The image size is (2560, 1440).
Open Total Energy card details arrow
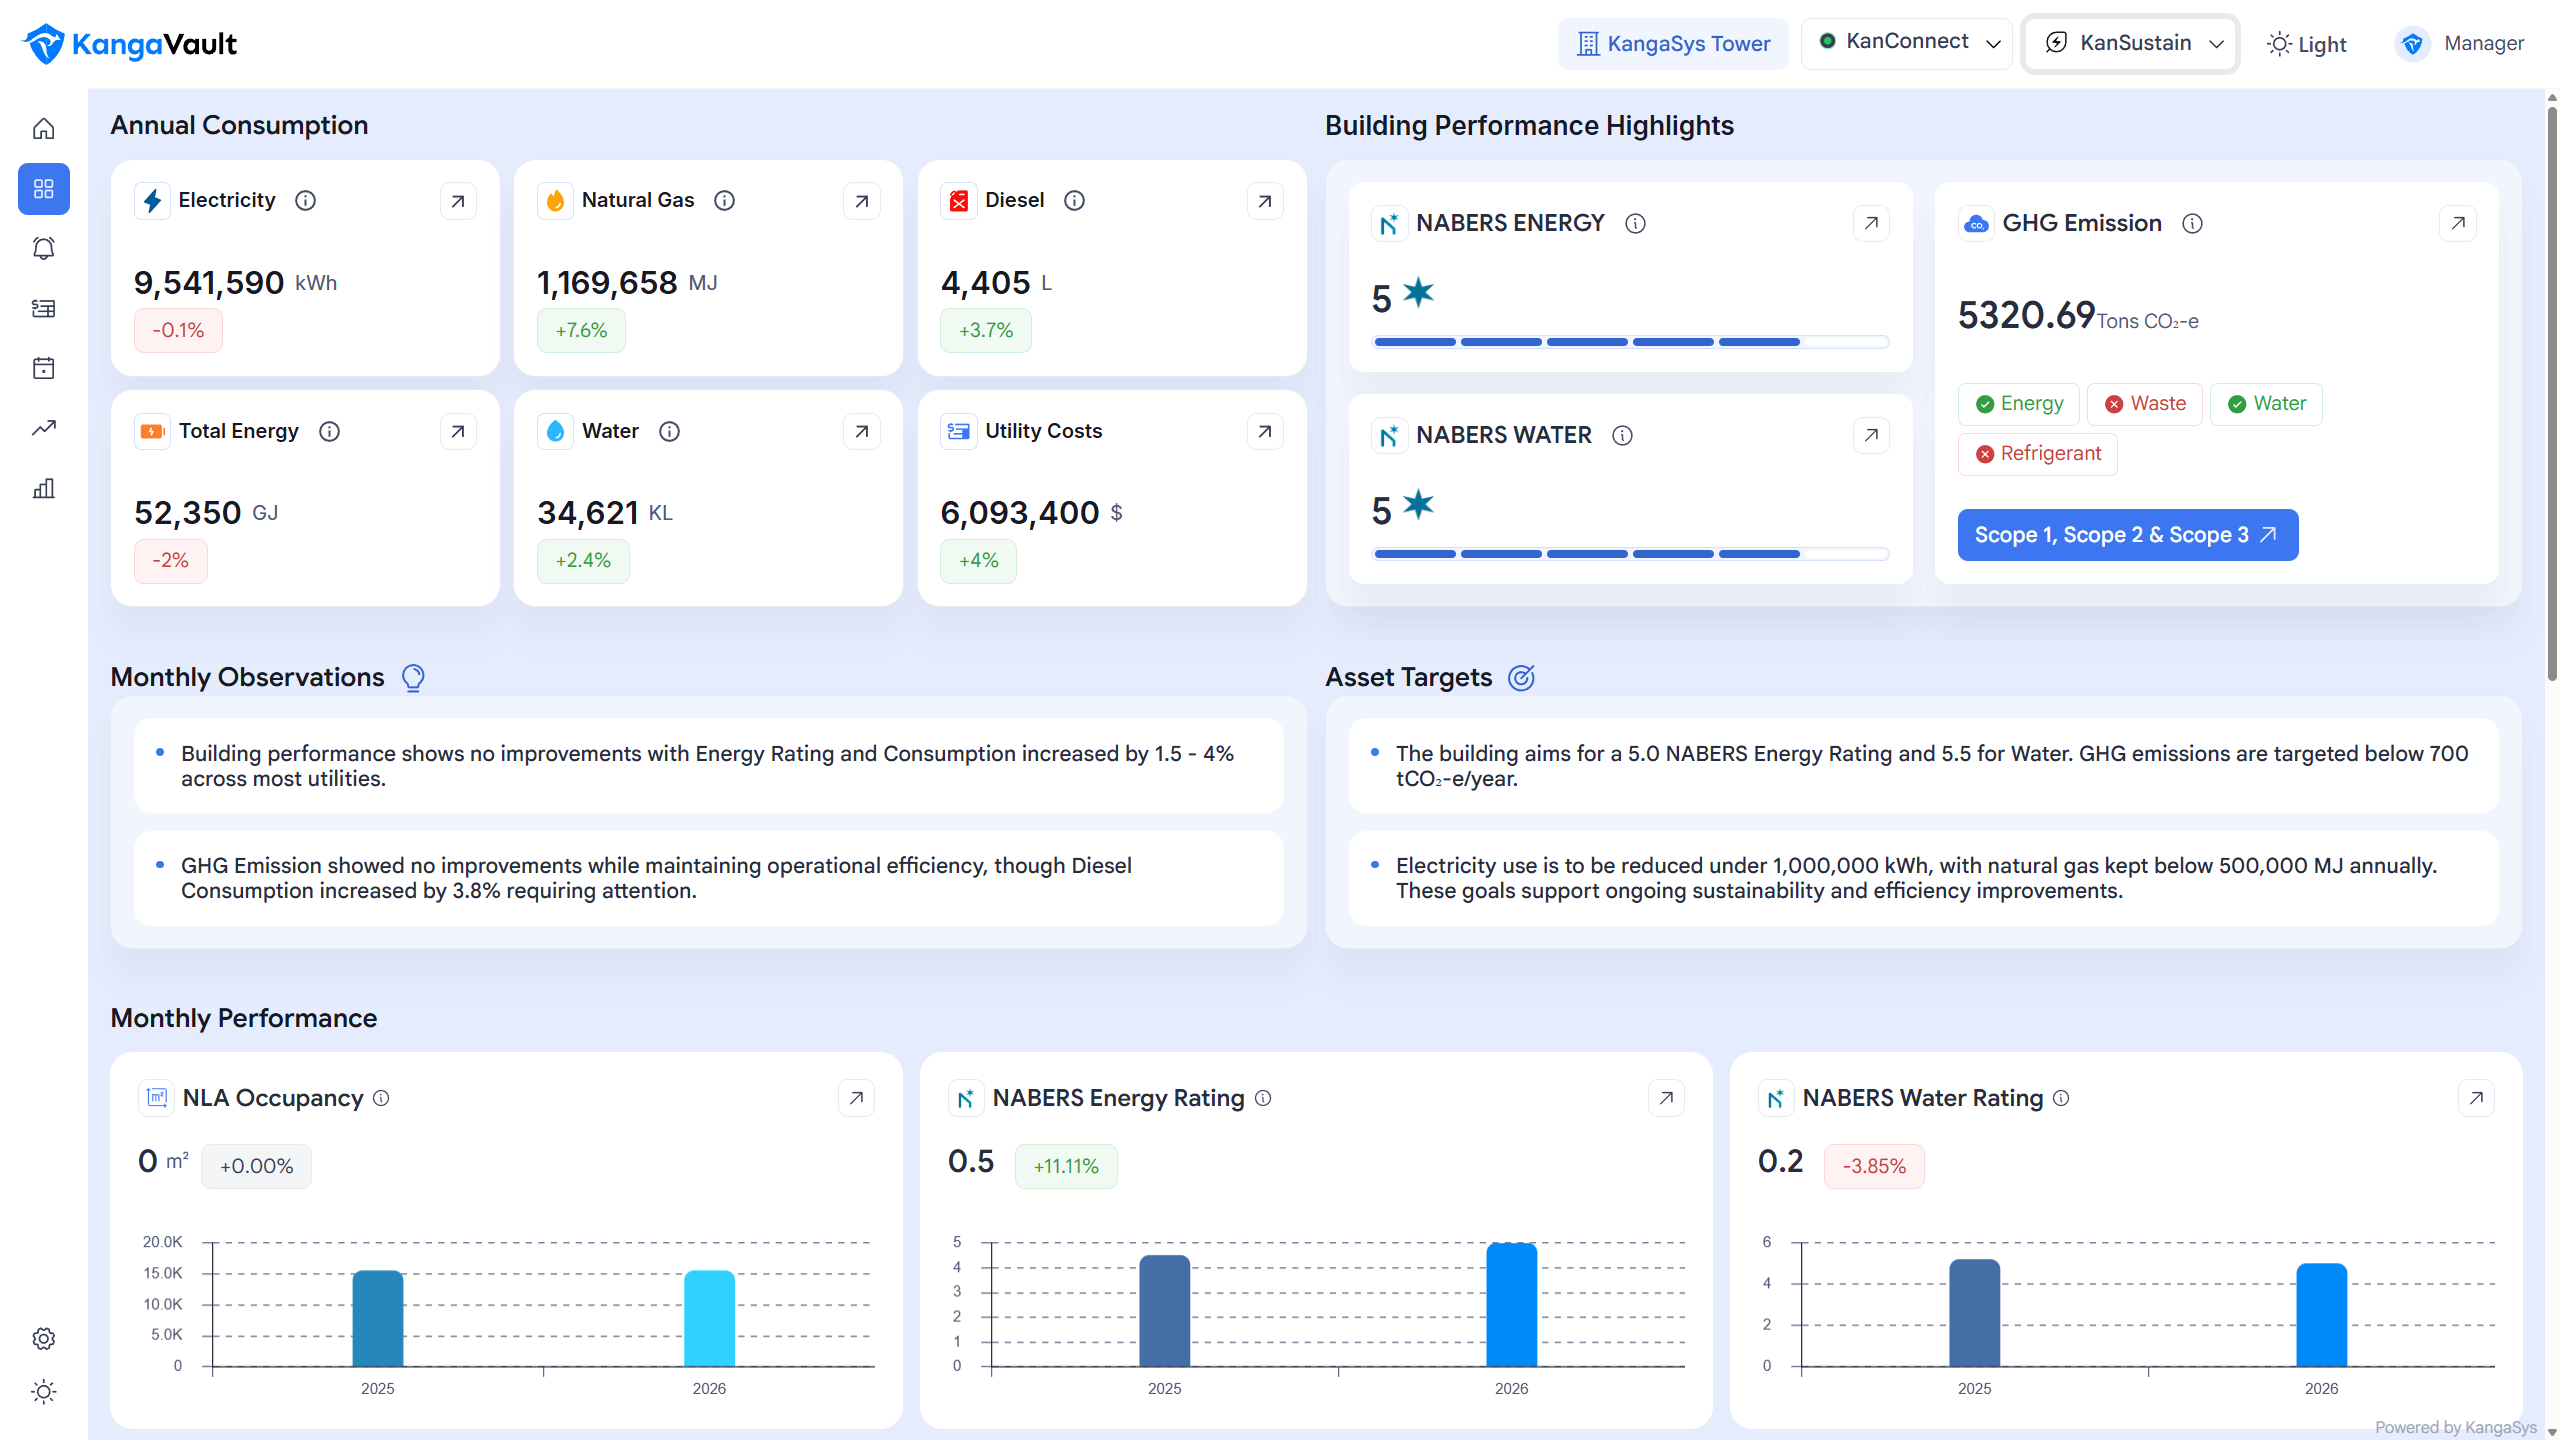tap(458, 431)
